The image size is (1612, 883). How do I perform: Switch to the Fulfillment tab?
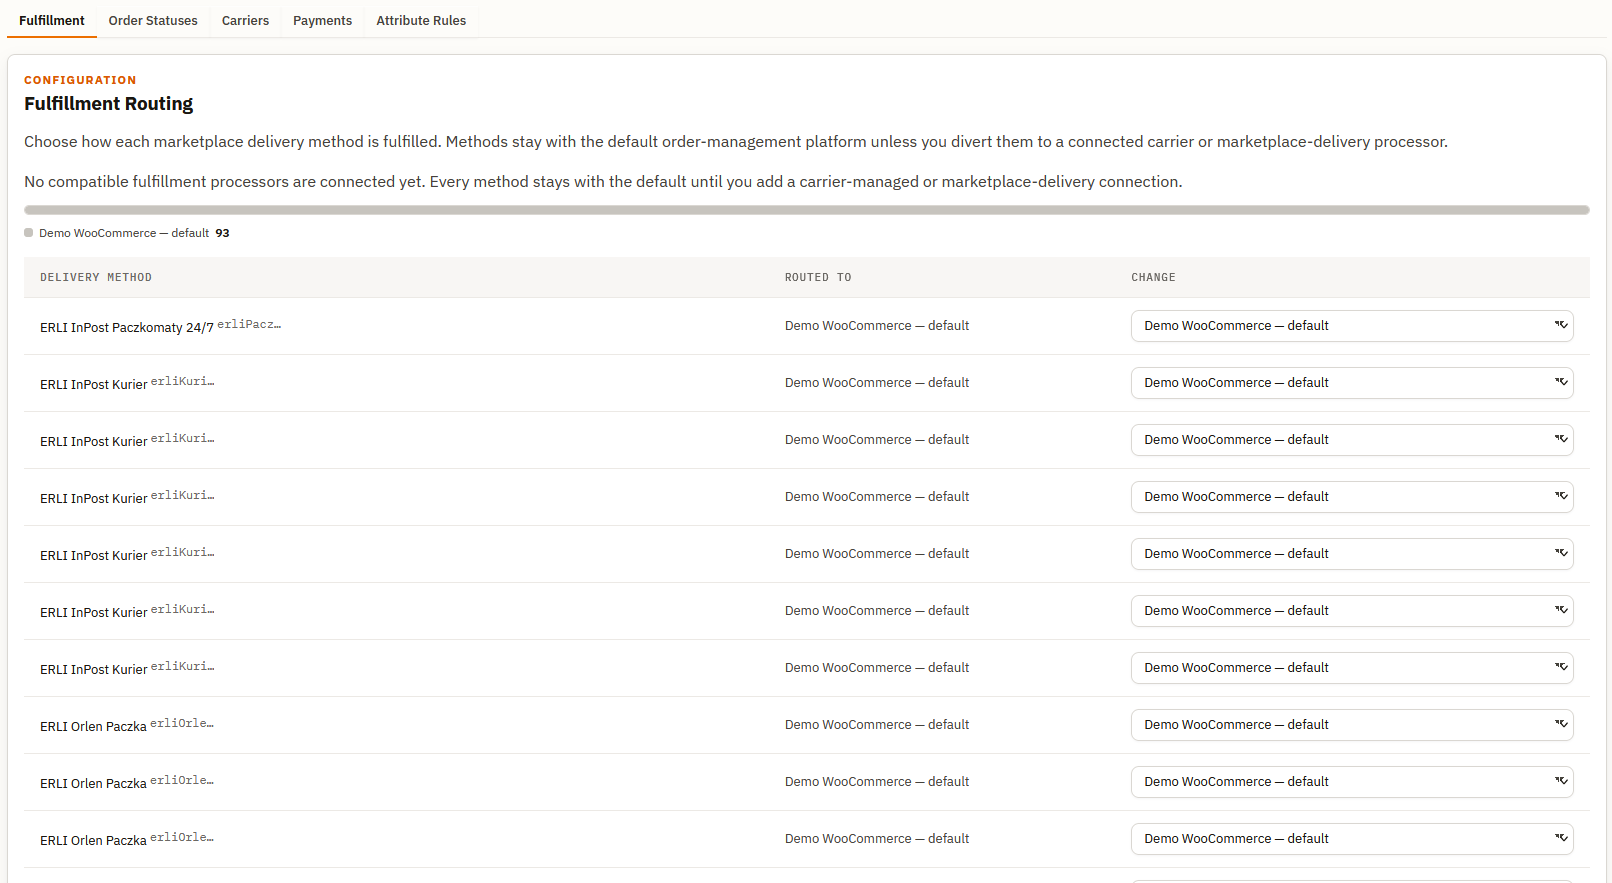[52, 20]
